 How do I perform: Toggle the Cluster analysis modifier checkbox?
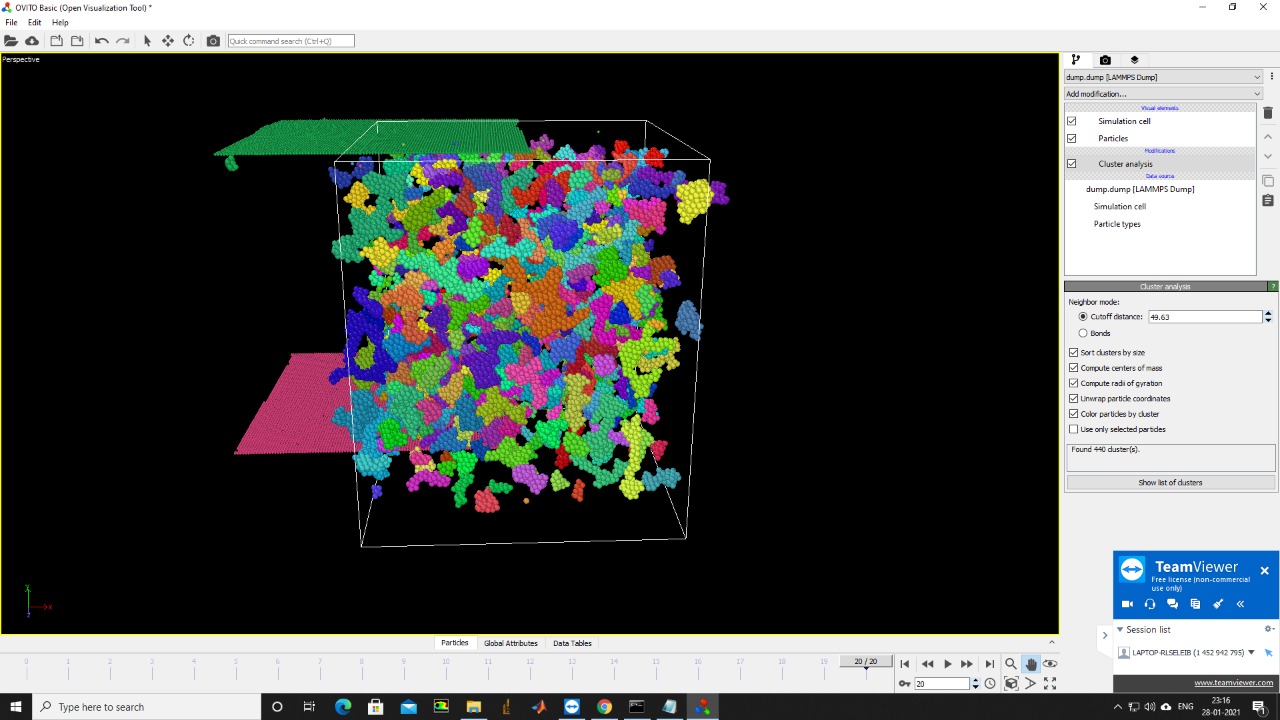tap(1072, 164)
